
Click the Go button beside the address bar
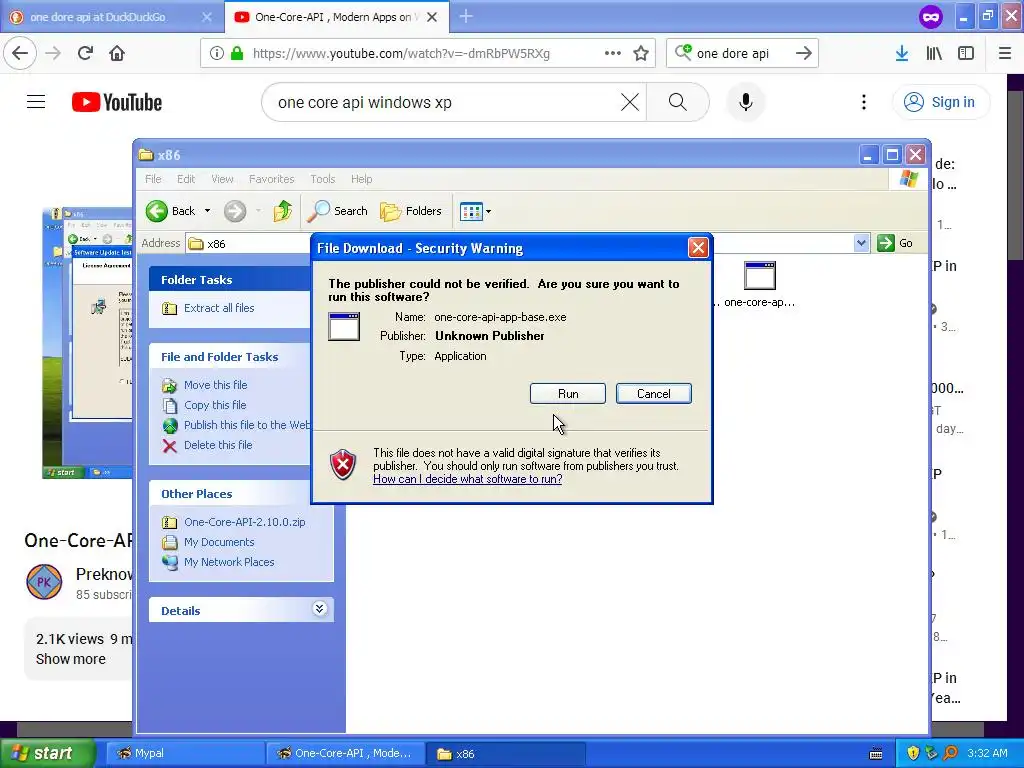895,243
